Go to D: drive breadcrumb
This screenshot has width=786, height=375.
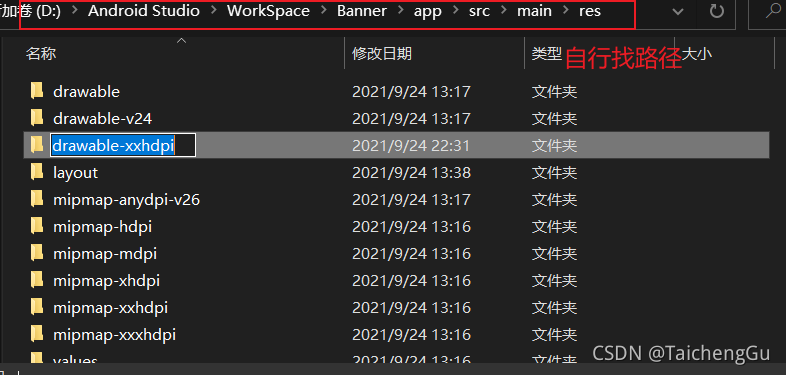tap(31, 11)
